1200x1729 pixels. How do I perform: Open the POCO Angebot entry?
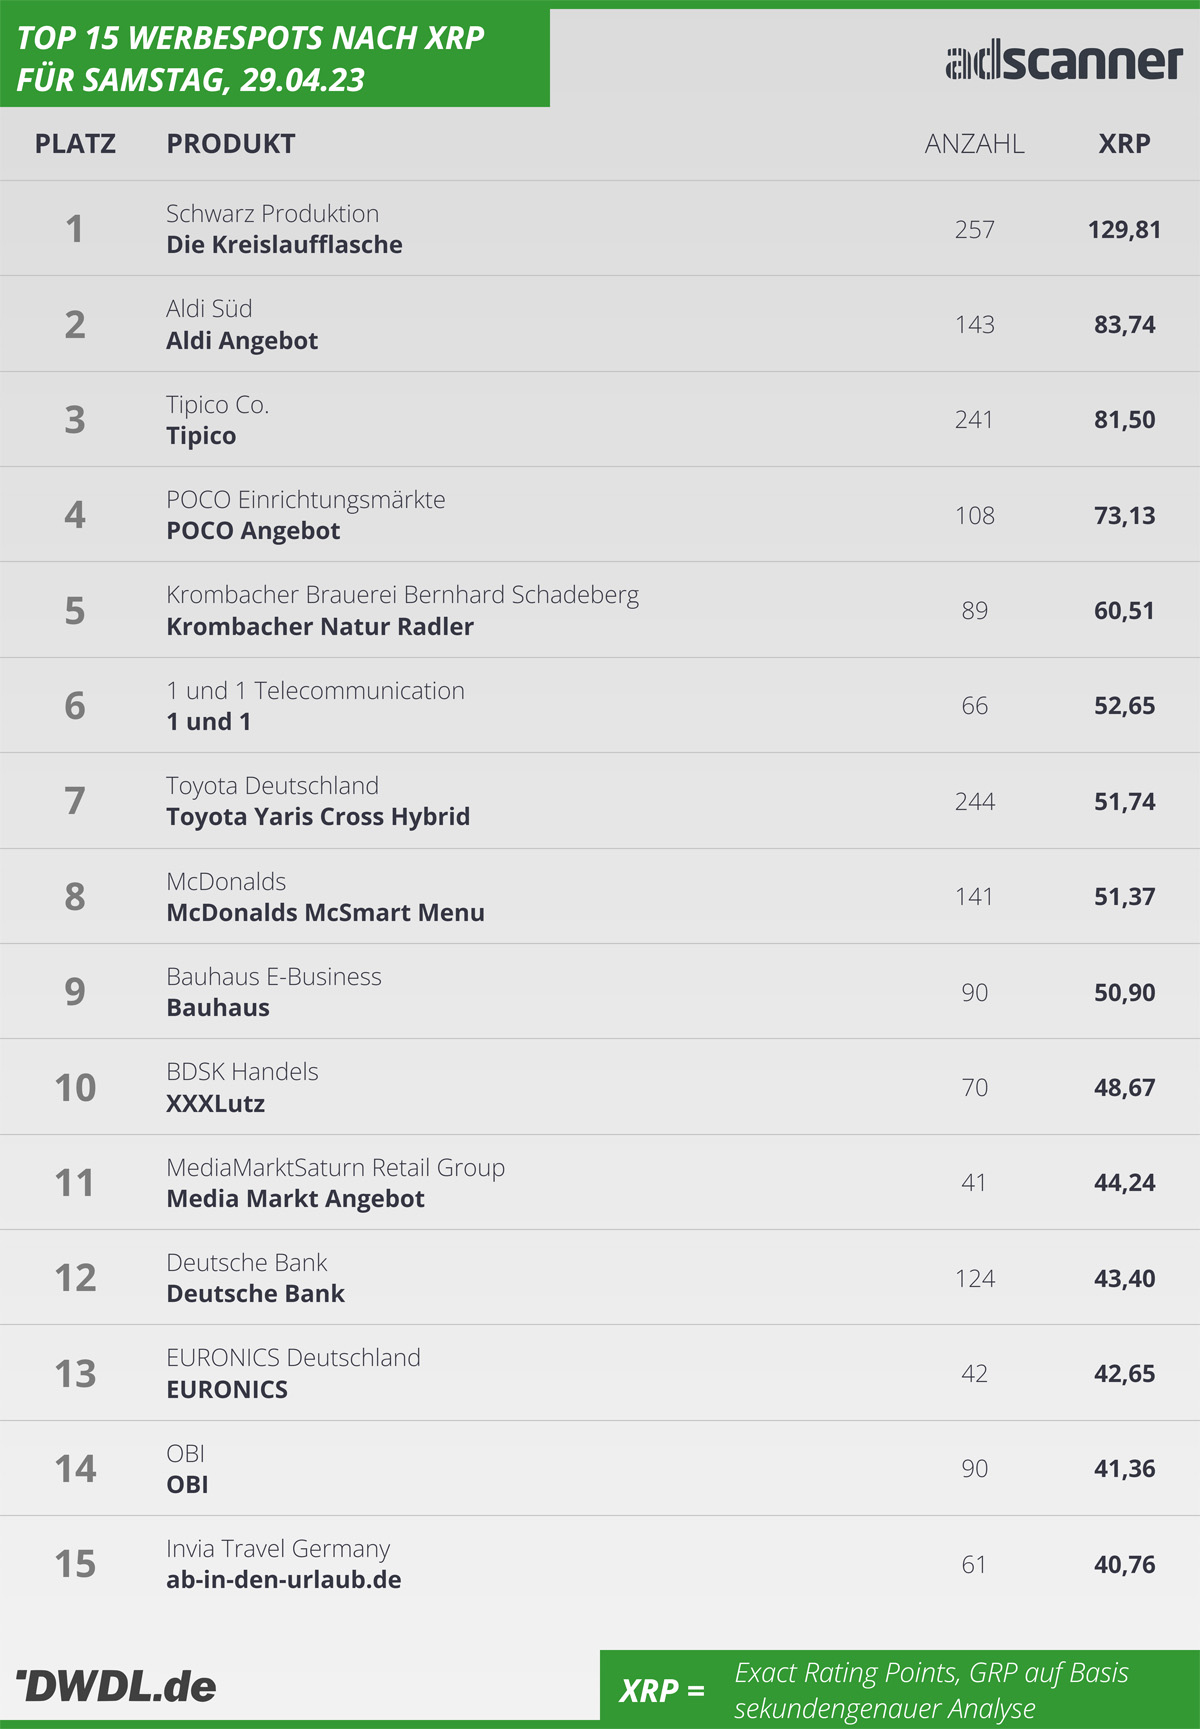(253, 531)
